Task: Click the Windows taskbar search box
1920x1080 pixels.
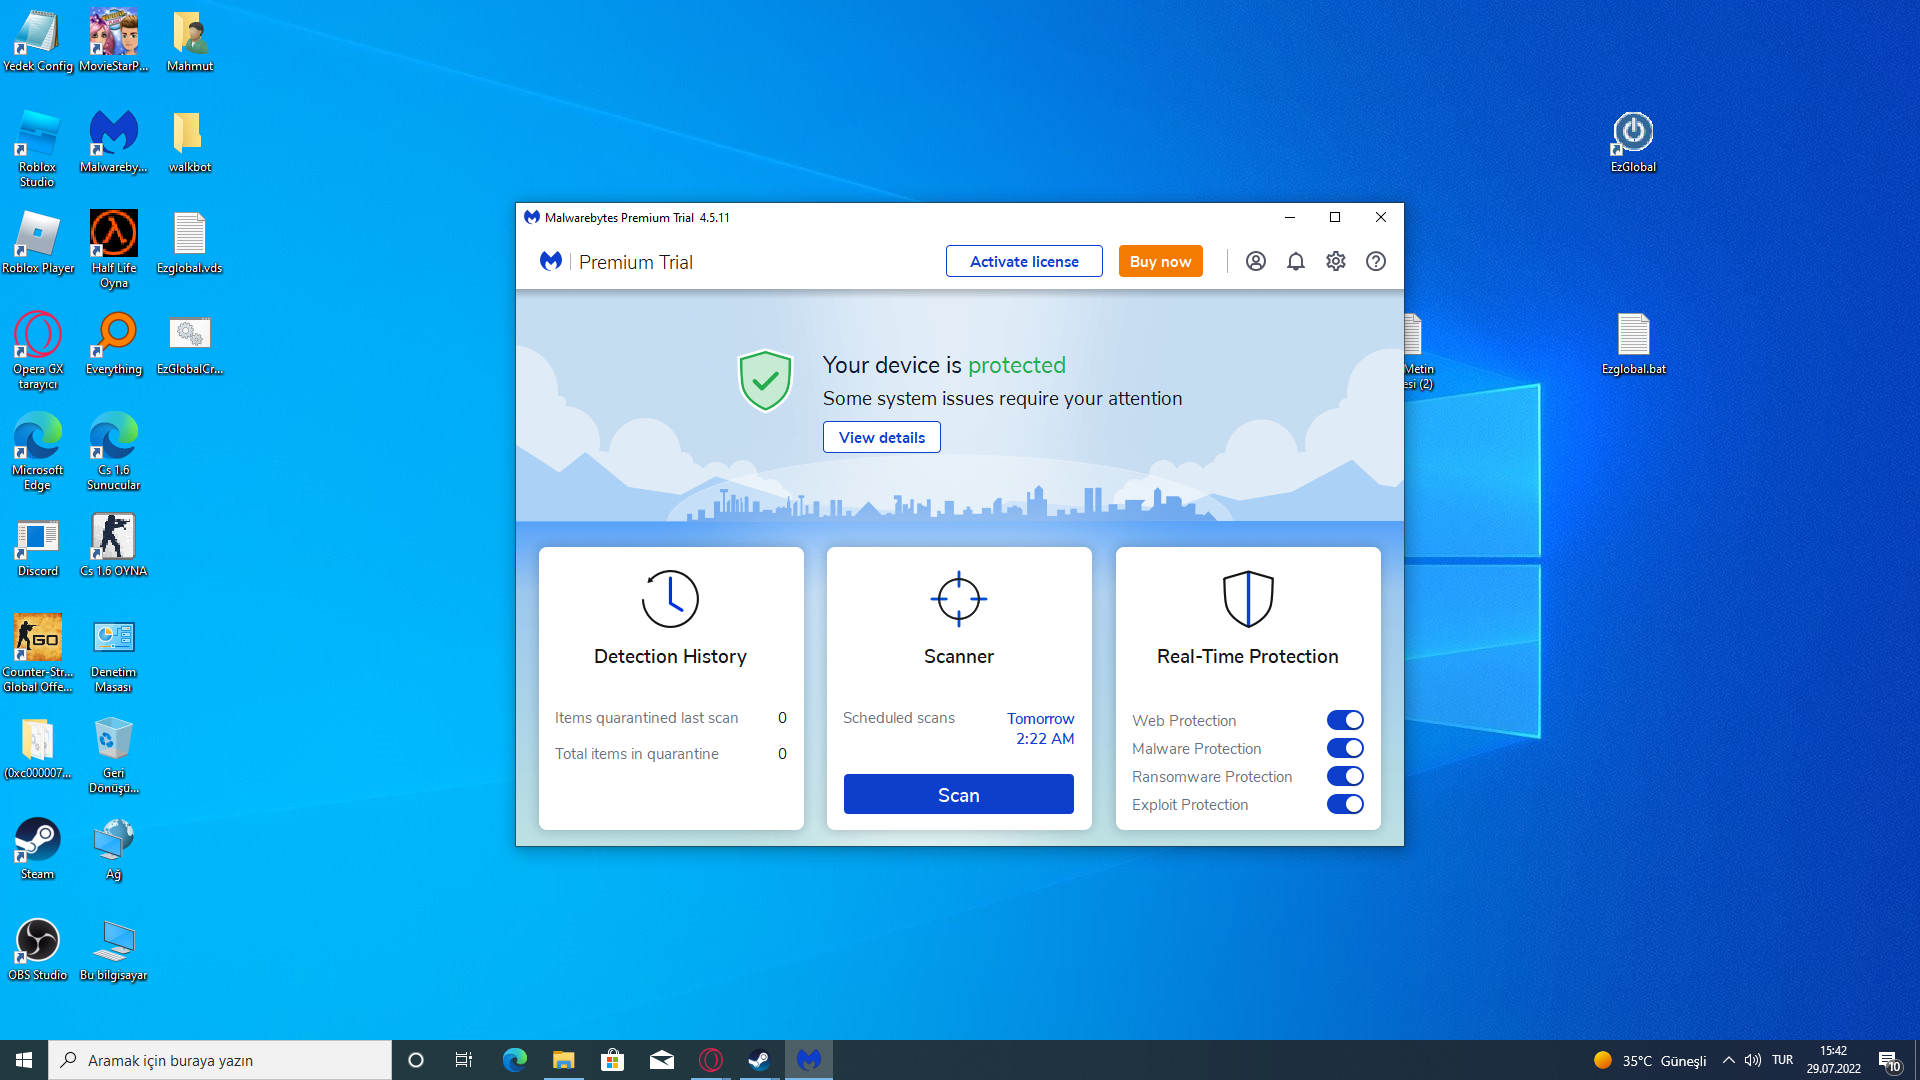Action: [220, 1060]
